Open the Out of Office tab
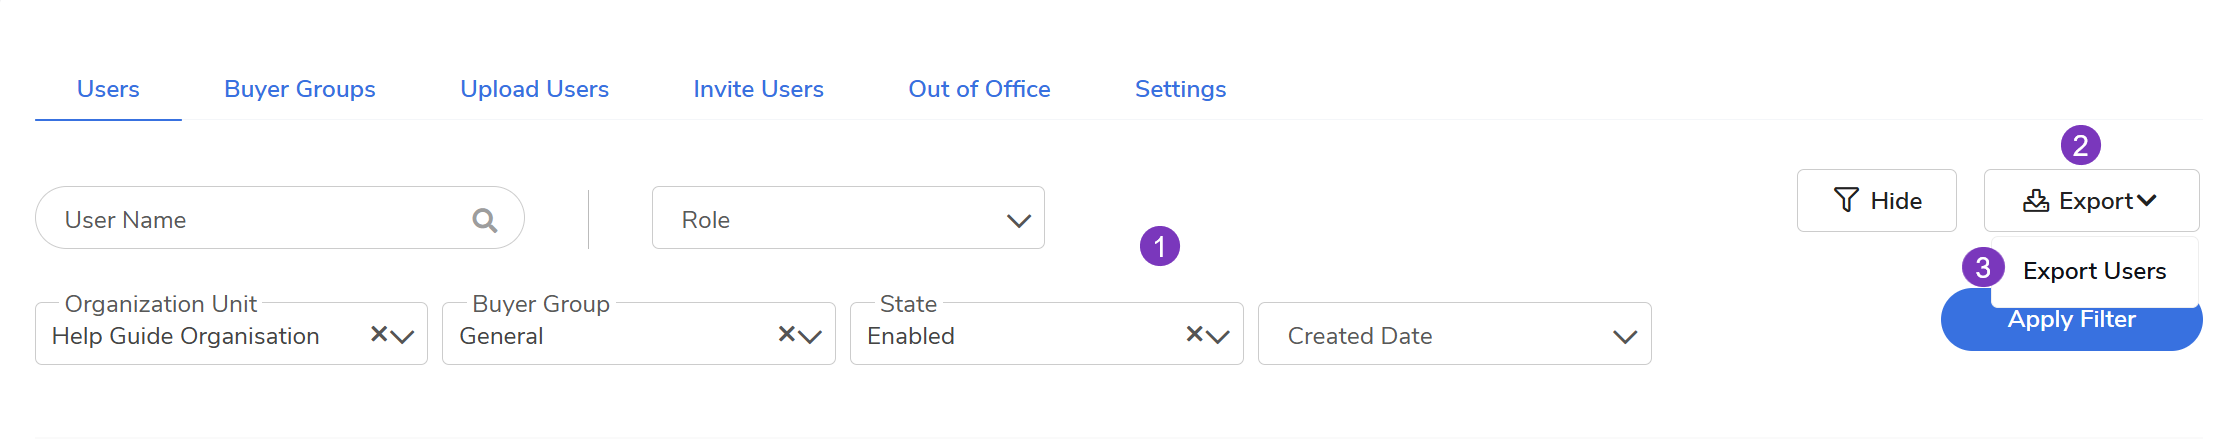 pos(979,89)
